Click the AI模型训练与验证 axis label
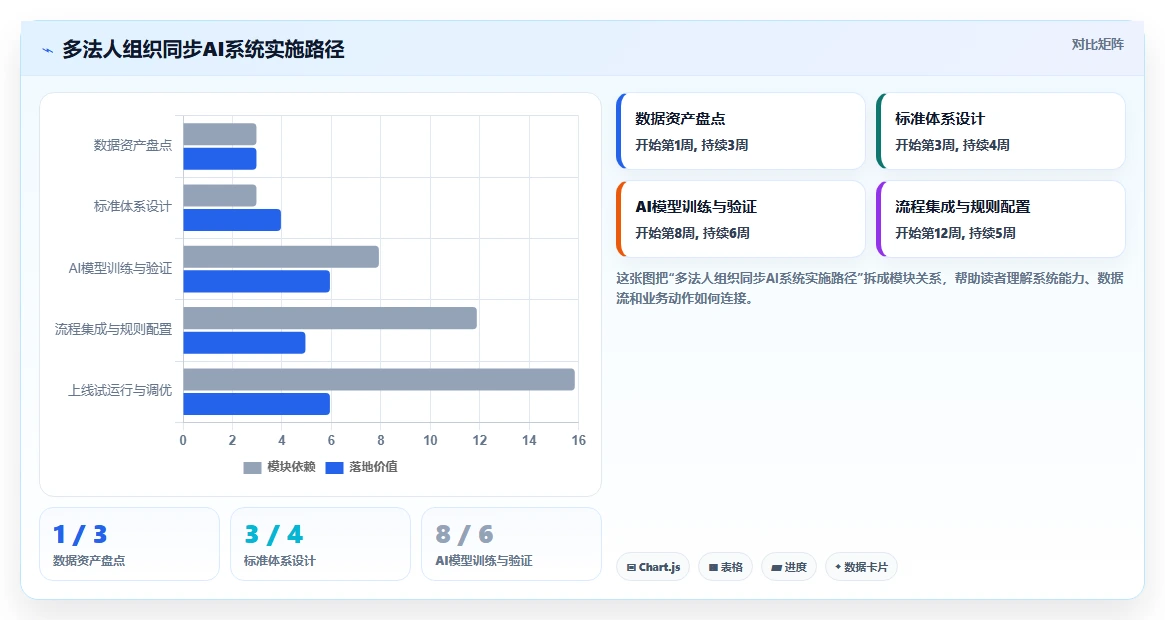The image size is (1165, 620). coord(120,268)
